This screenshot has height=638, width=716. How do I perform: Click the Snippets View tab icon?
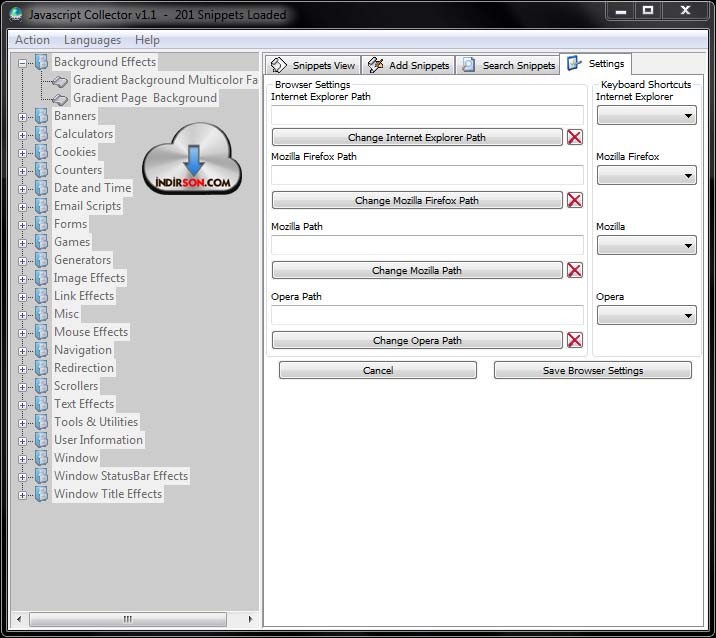[x=279, y=65]
